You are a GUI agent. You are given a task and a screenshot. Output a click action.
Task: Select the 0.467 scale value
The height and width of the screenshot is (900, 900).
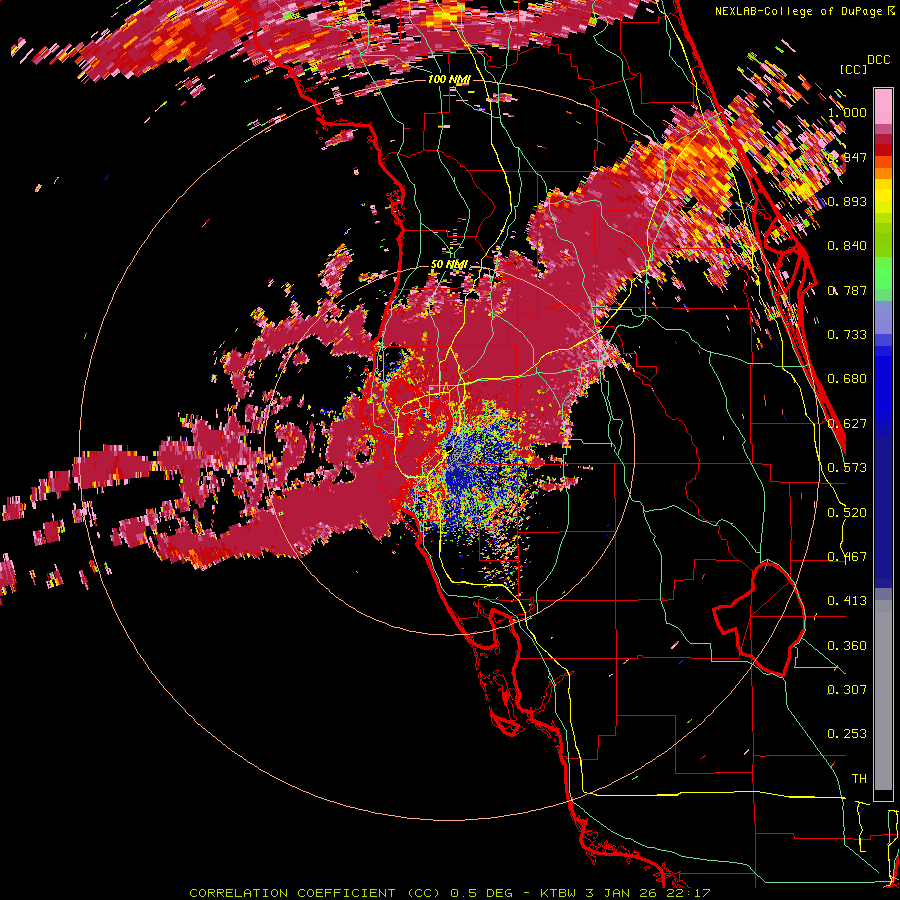(x=847, y=557)
